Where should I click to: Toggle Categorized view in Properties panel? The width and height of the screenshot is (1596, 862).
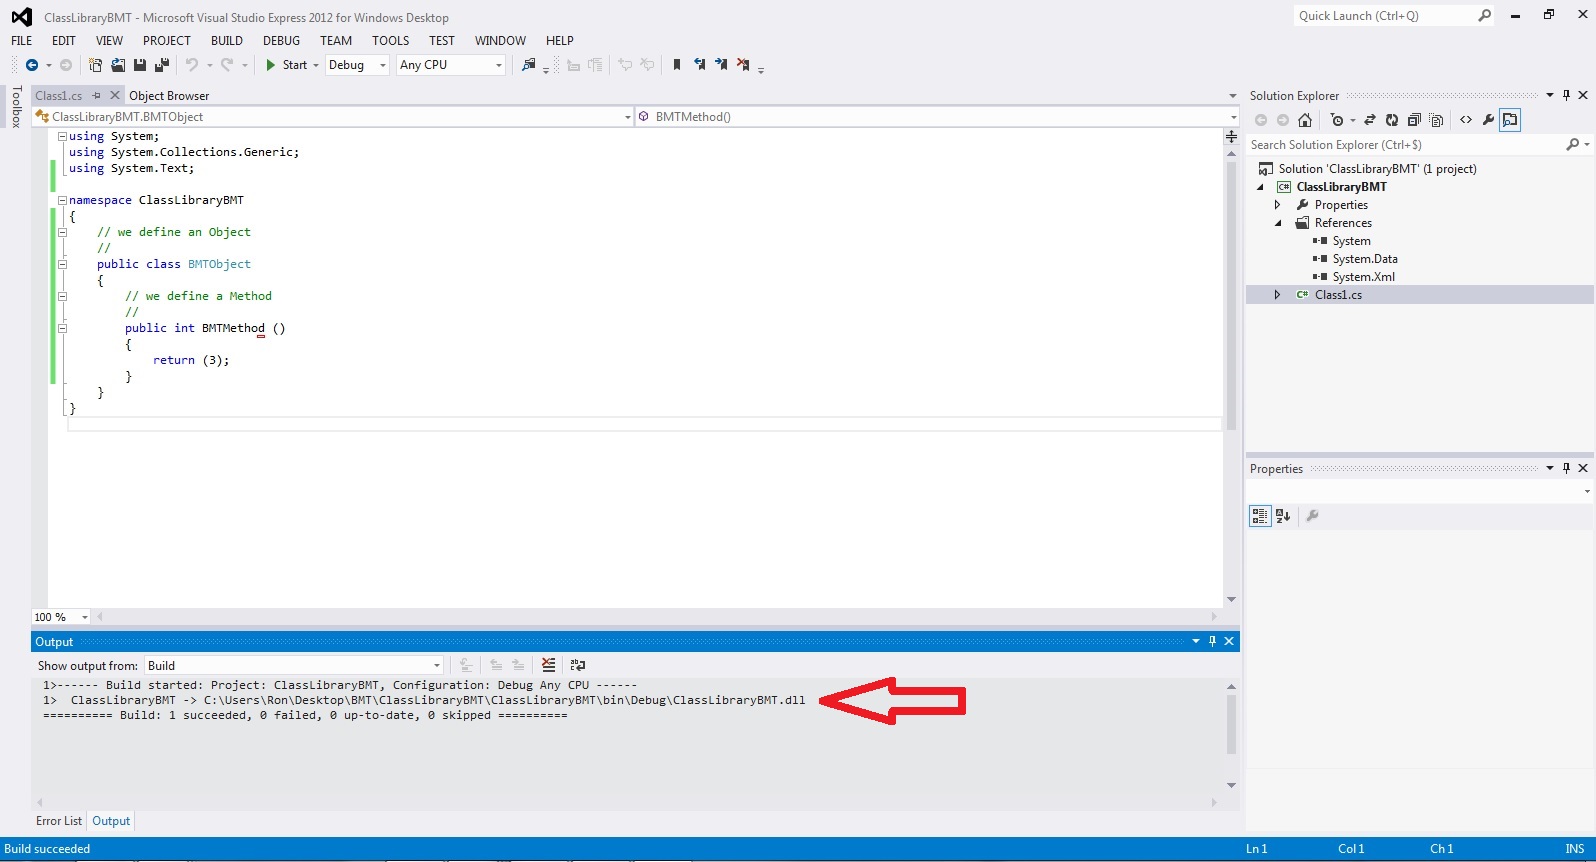[1260, 516]
